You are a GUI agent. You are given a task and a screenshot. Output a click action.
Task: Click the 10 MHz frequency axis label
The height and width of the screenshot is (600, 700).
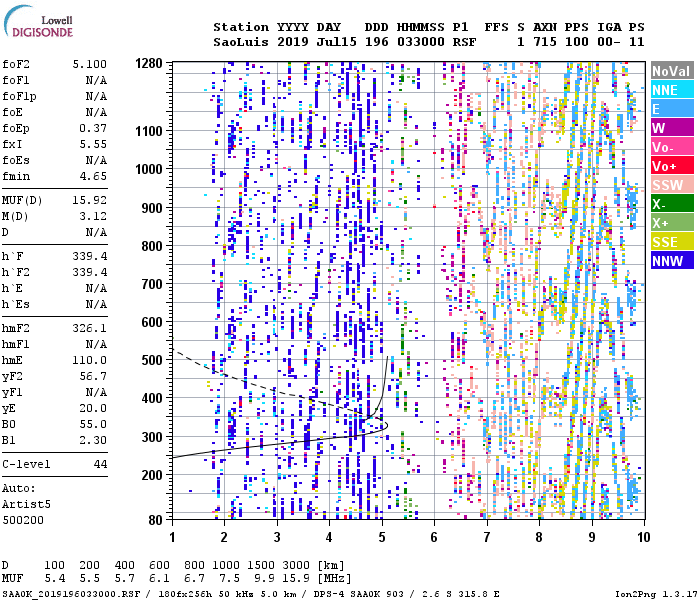tap(643, 537)
